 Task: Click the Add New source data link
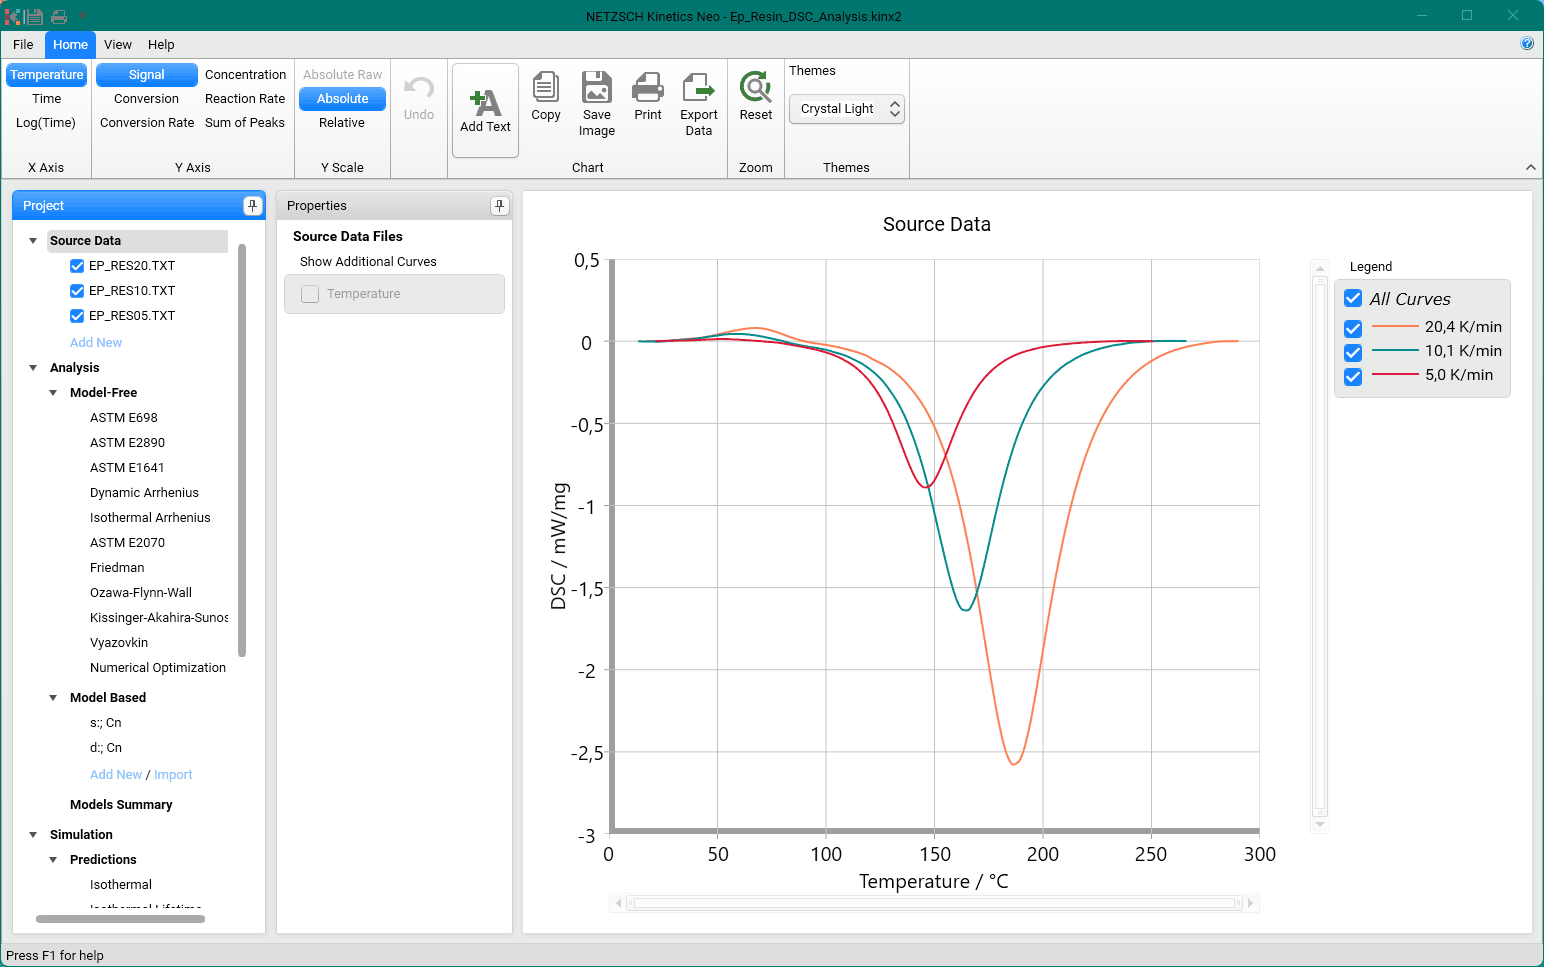96,343
